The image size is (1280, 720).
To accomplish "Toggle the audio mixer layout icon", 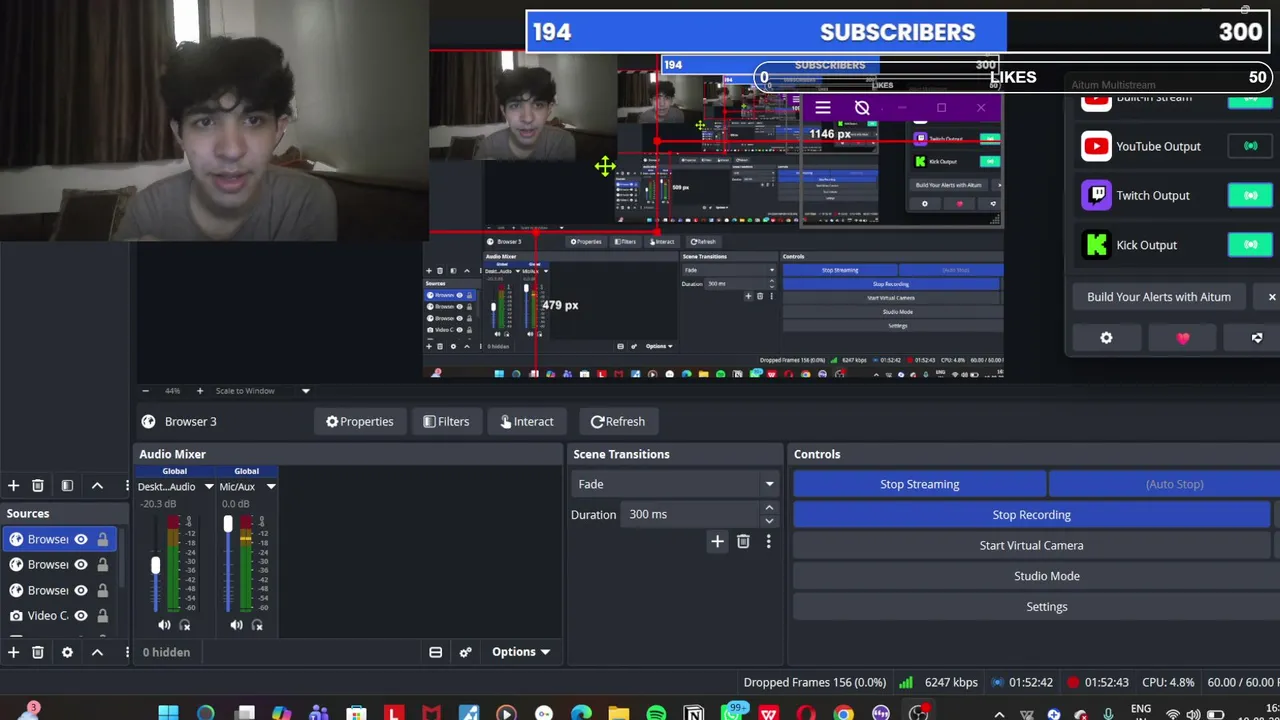I will pyautogui.click(x=436, y=652).
